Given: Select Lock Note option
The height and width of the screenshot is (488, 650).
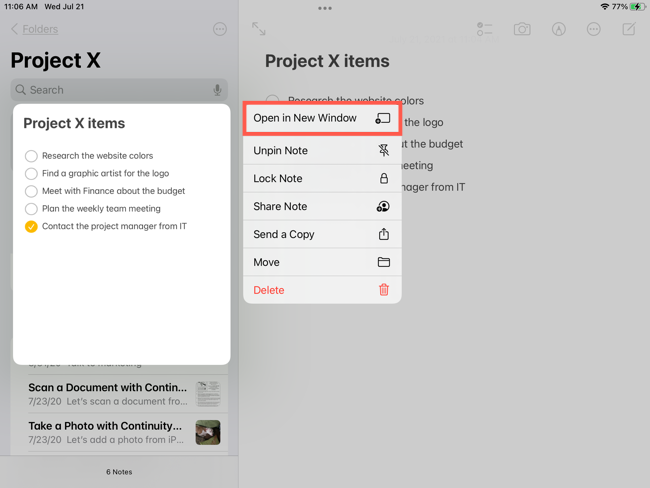Looking at the screenshot, I should pos(321,179).
